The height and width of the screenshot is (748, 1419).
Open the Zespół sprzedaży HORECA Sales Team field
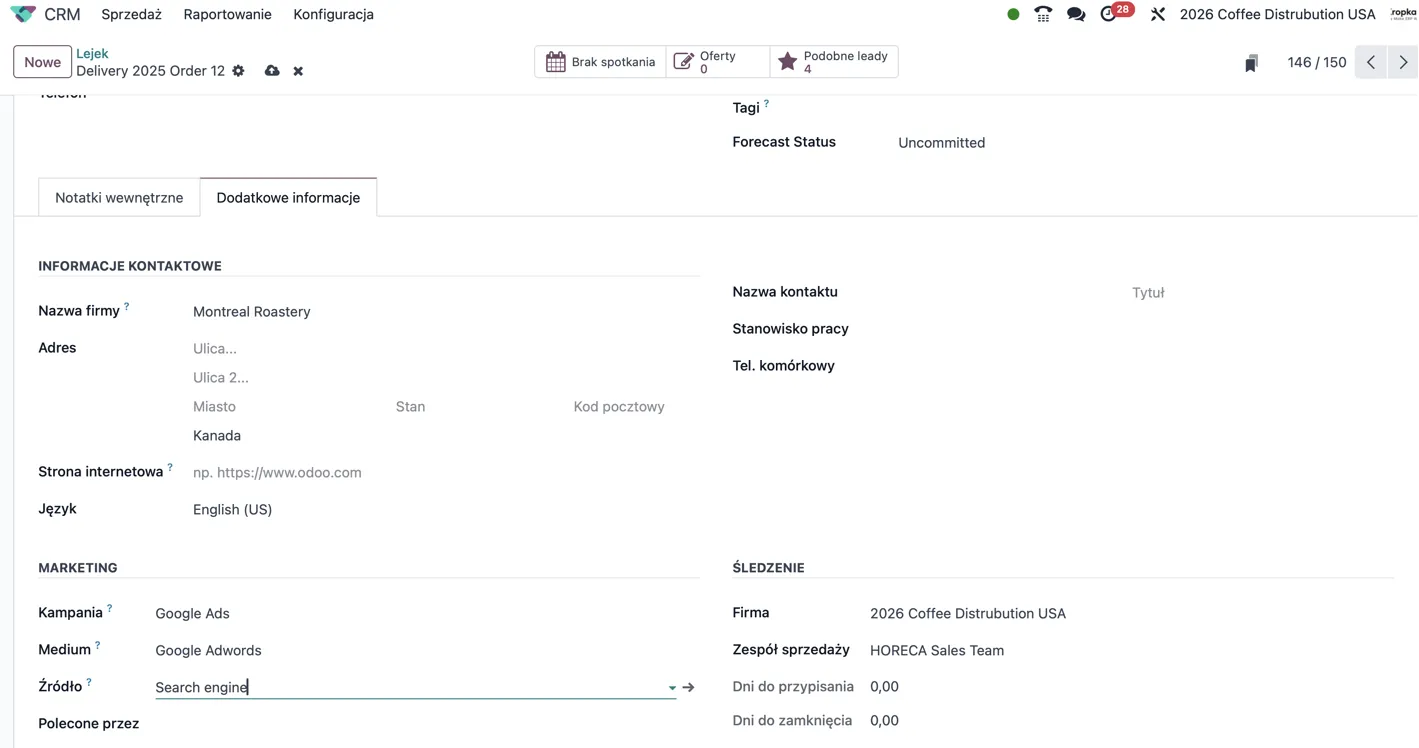[x=1131, y=650]
